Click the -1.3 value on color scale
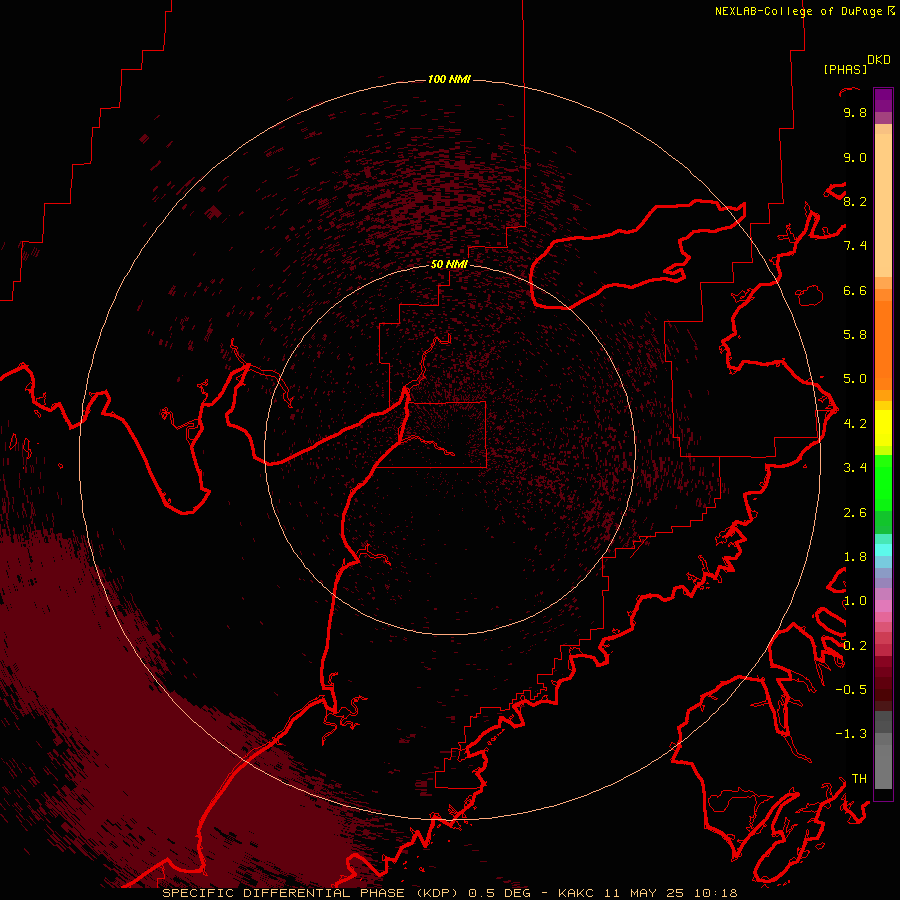The width and height of the screenshot is (900, 900). 851,734
